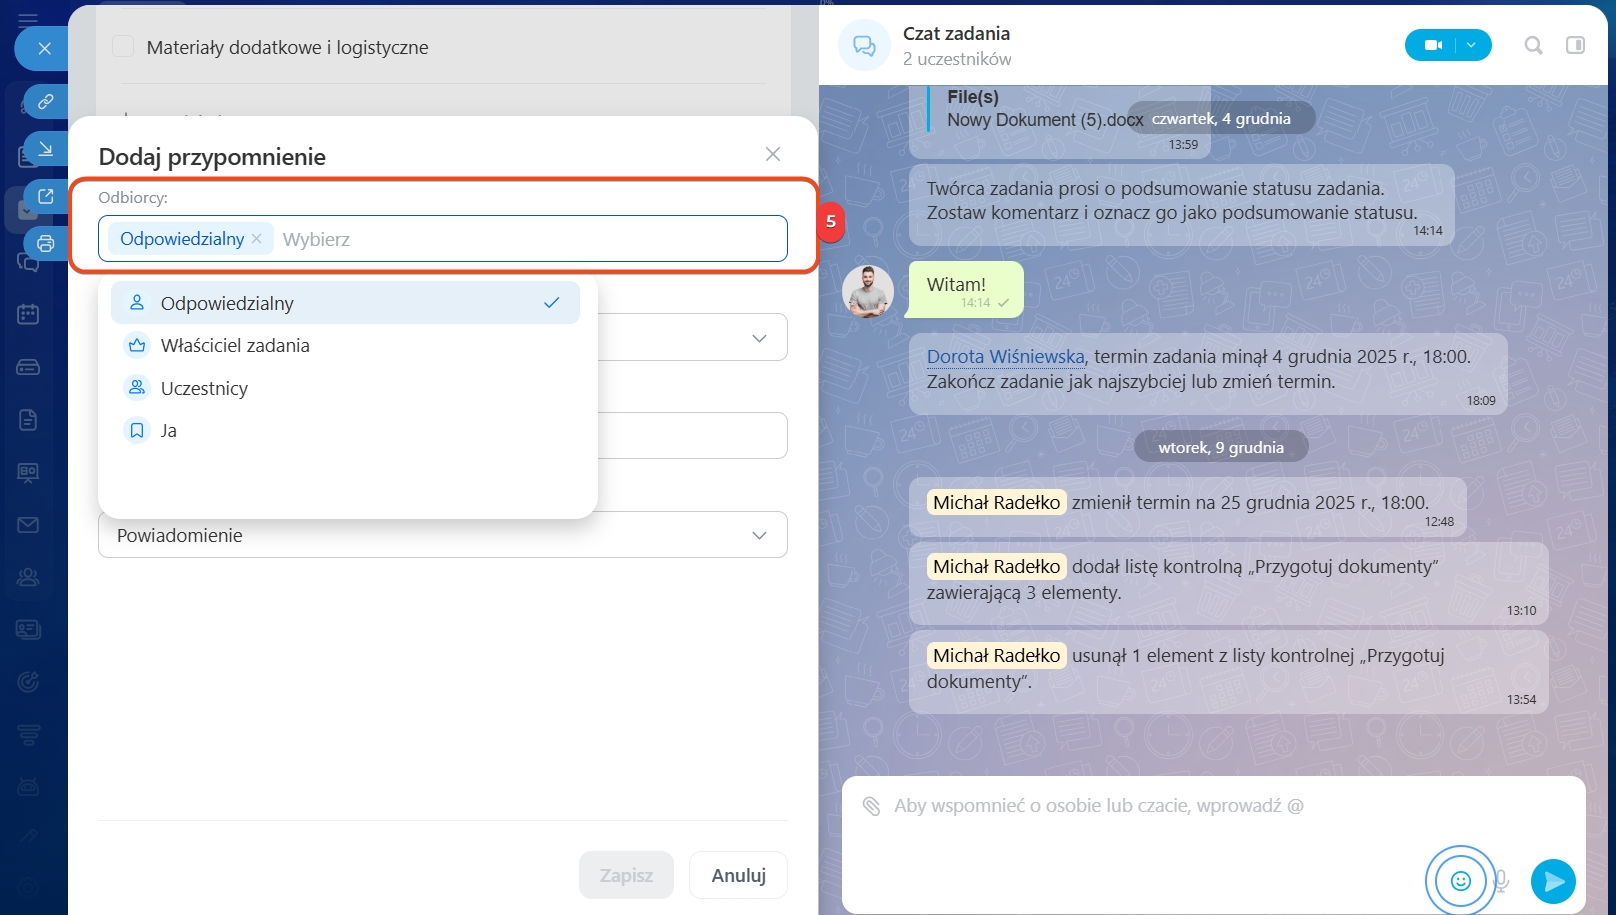Click Michał Radełko mention in the usunął 1 element message

(x=996, y=655)
